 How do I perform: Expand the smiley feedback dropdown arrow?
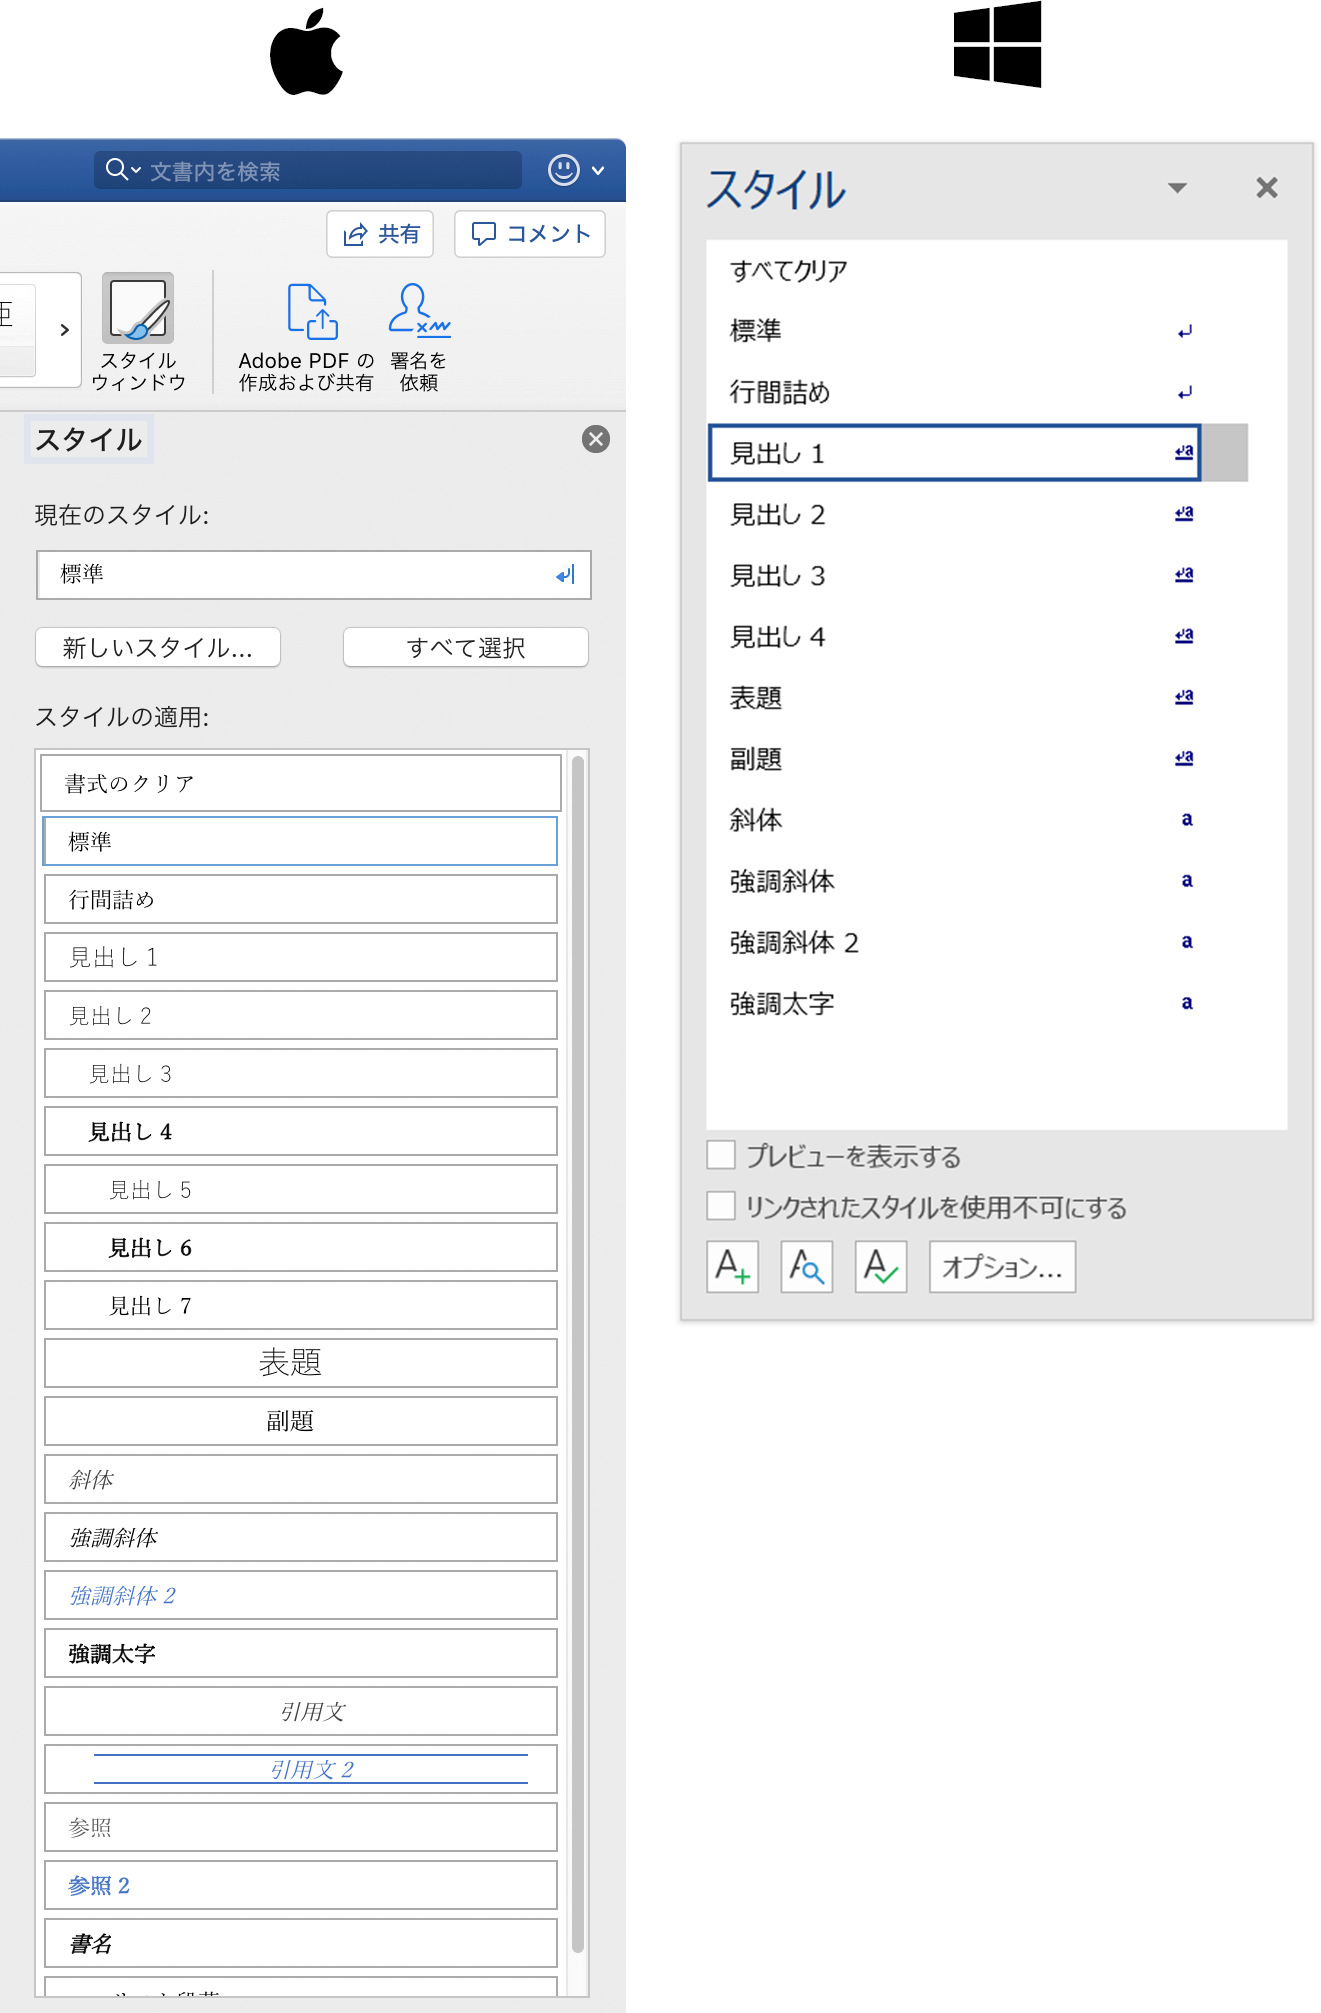[598, 171]
